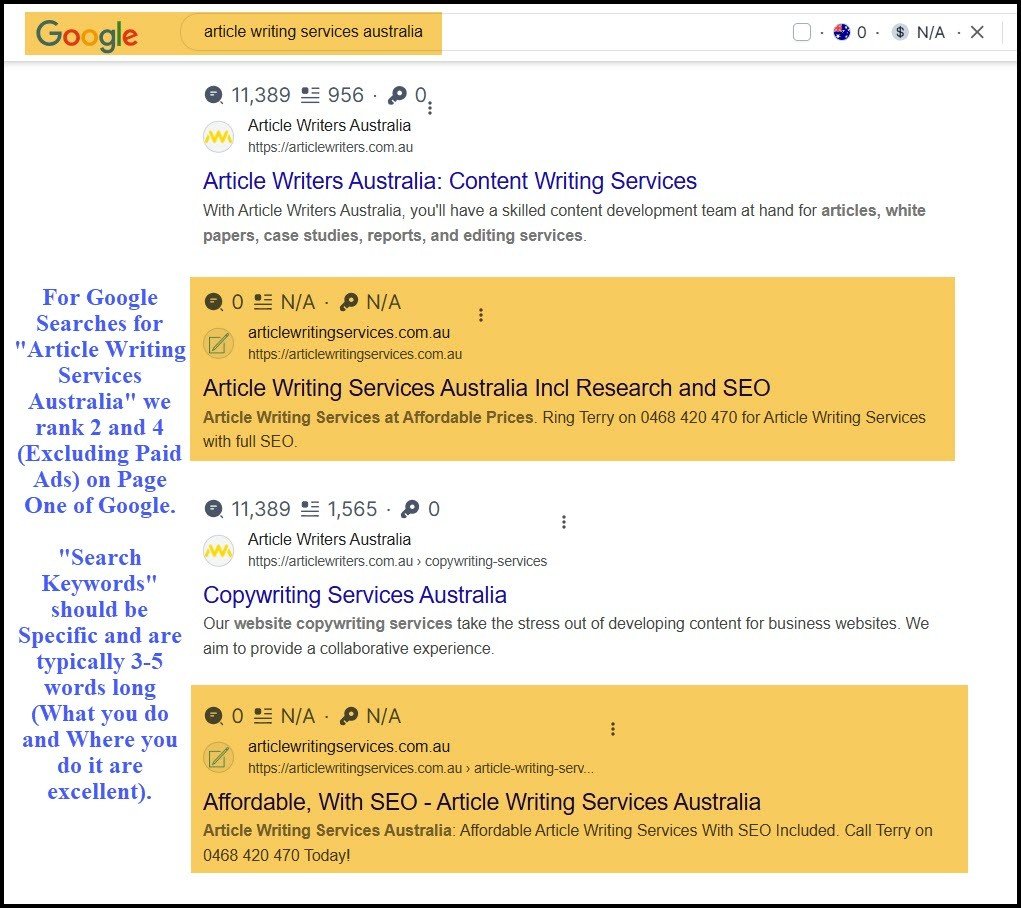Click the list icon beside 1,565
The height and width of the screenshot is (908, 1021).
(310, 509)
